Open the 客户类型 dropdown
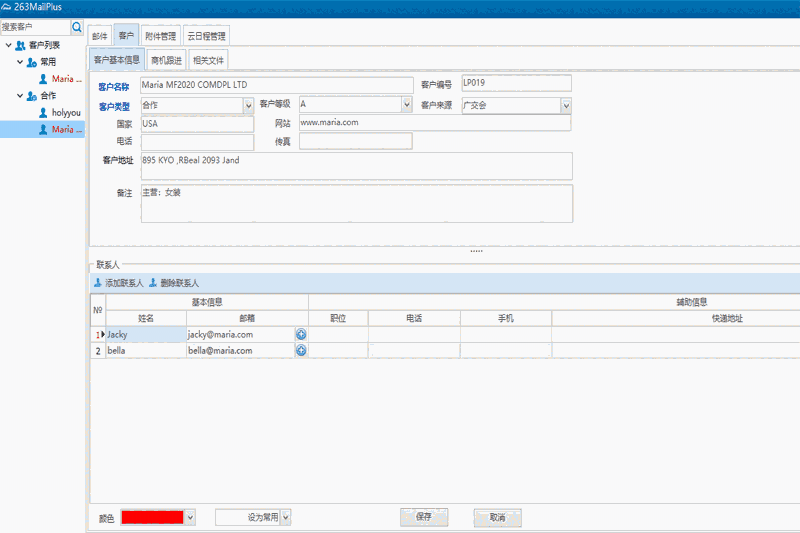 pyautogui.click(x=248, y=106)
